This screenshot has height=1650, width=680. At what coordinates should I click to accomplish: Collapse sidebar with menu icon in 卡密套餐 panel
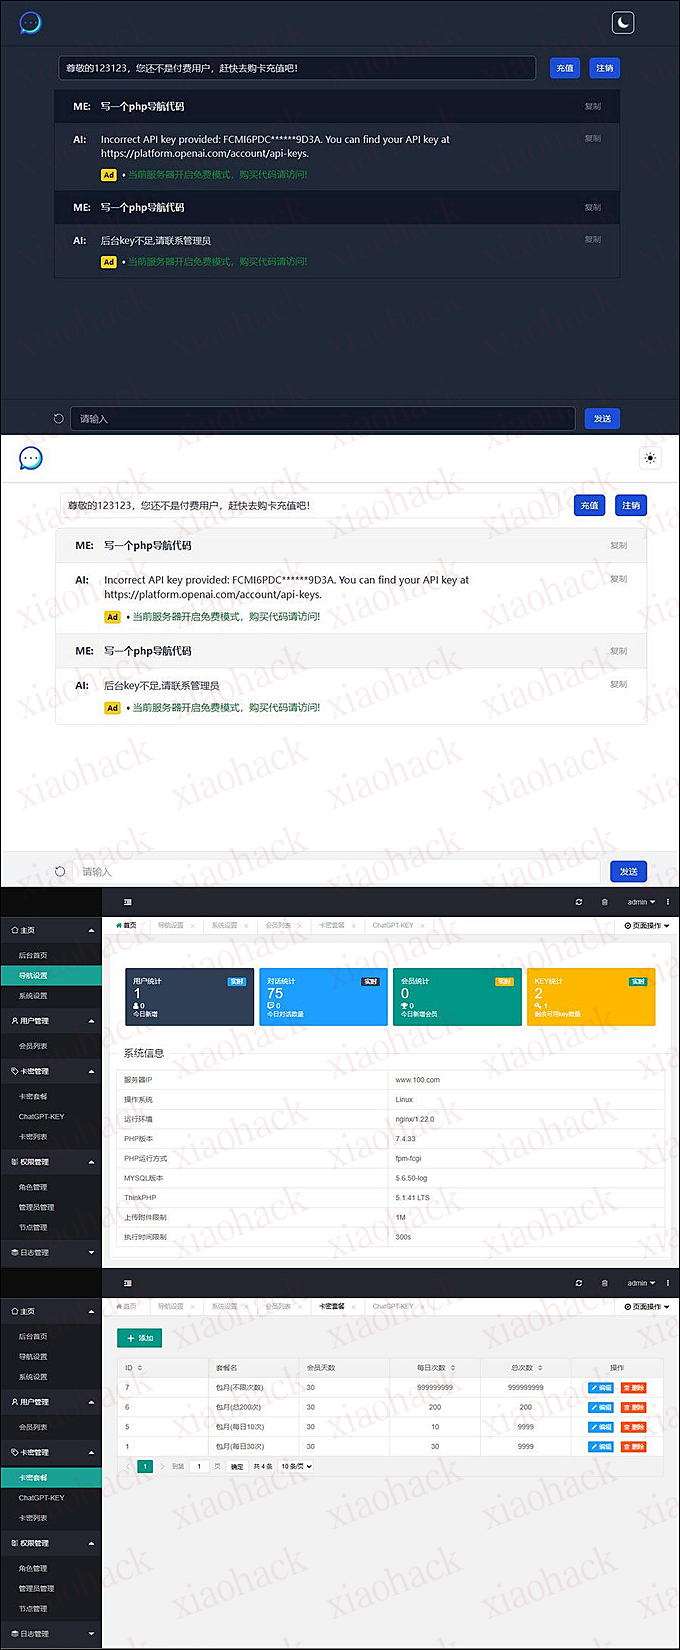[128, 1283]
